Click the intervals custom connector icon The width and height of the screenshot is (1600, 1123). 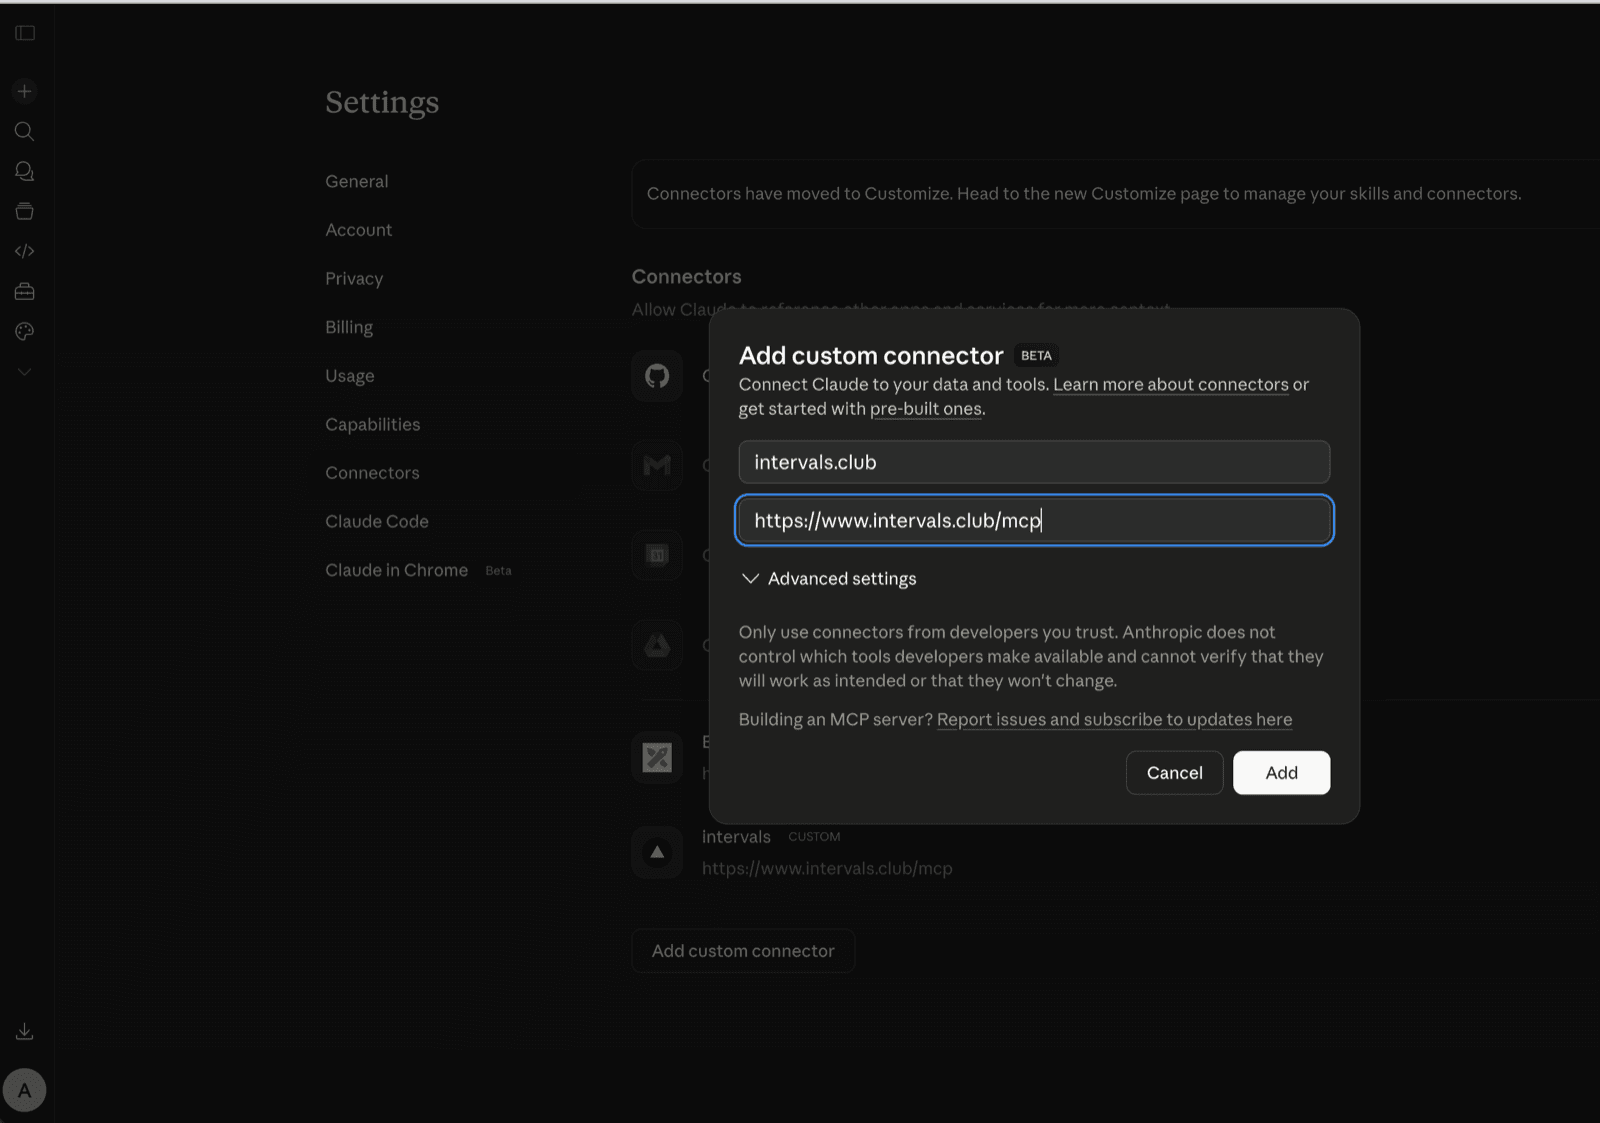tap(657, 852)
